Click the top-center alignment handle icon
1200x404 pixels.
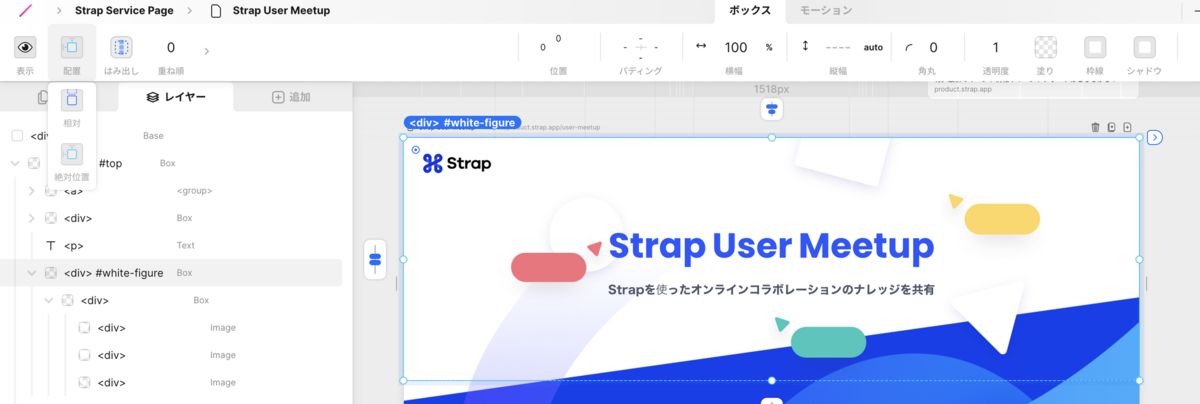[771, 109]
